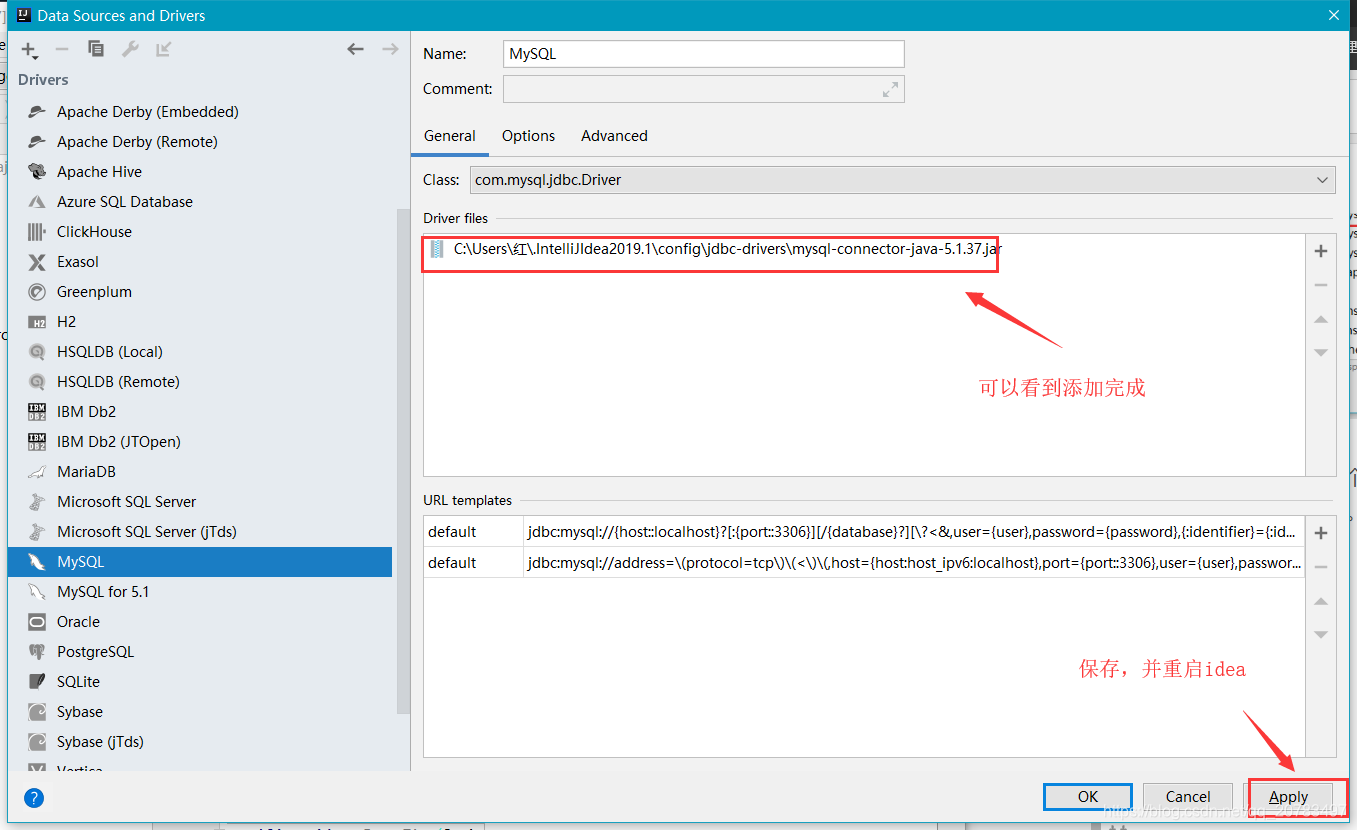Go forward with the right arrow icon
1357x830 pixels.
[x=390, y=49]
